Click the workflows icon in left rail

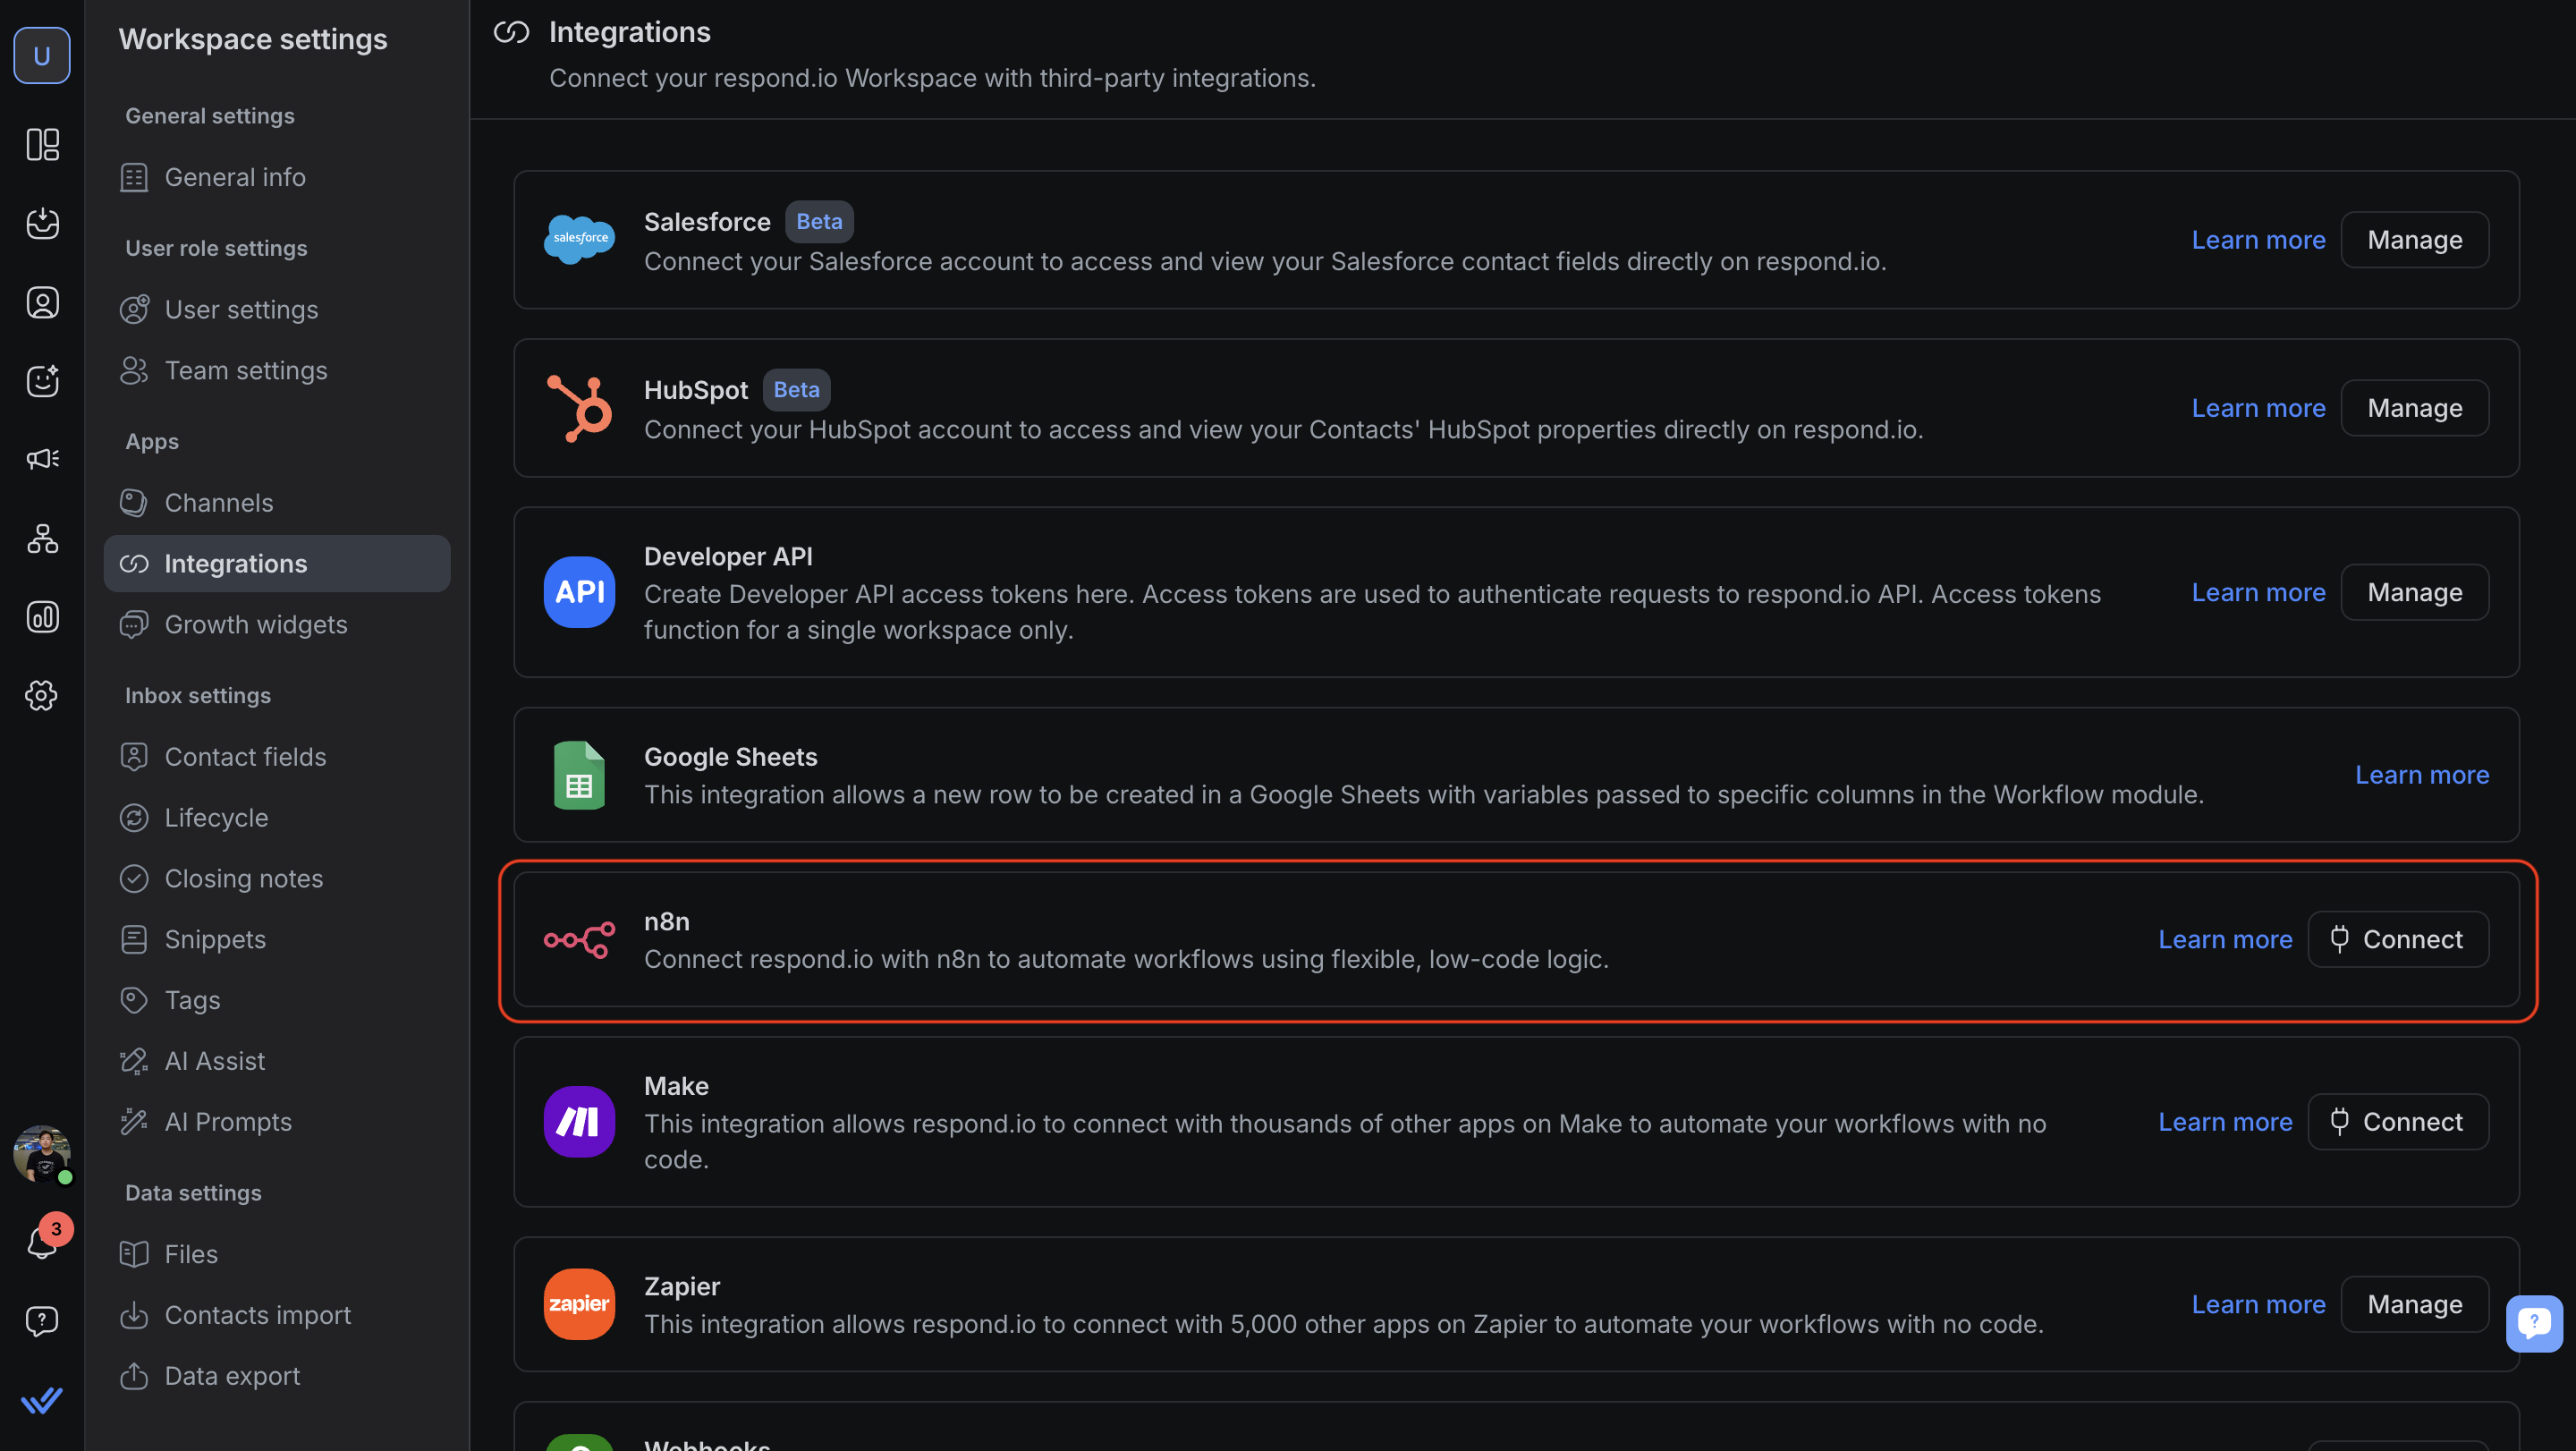(42, 539)
